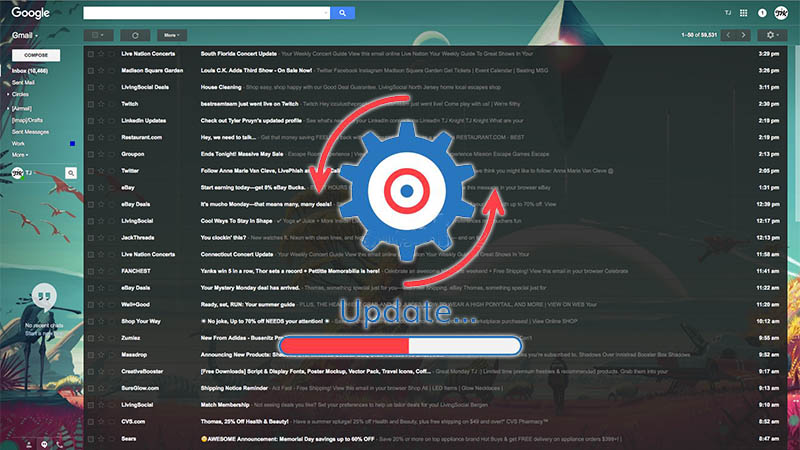Open the CreativeBooster Free Downloads email
The image size is (800, 450).
[435, 371]
